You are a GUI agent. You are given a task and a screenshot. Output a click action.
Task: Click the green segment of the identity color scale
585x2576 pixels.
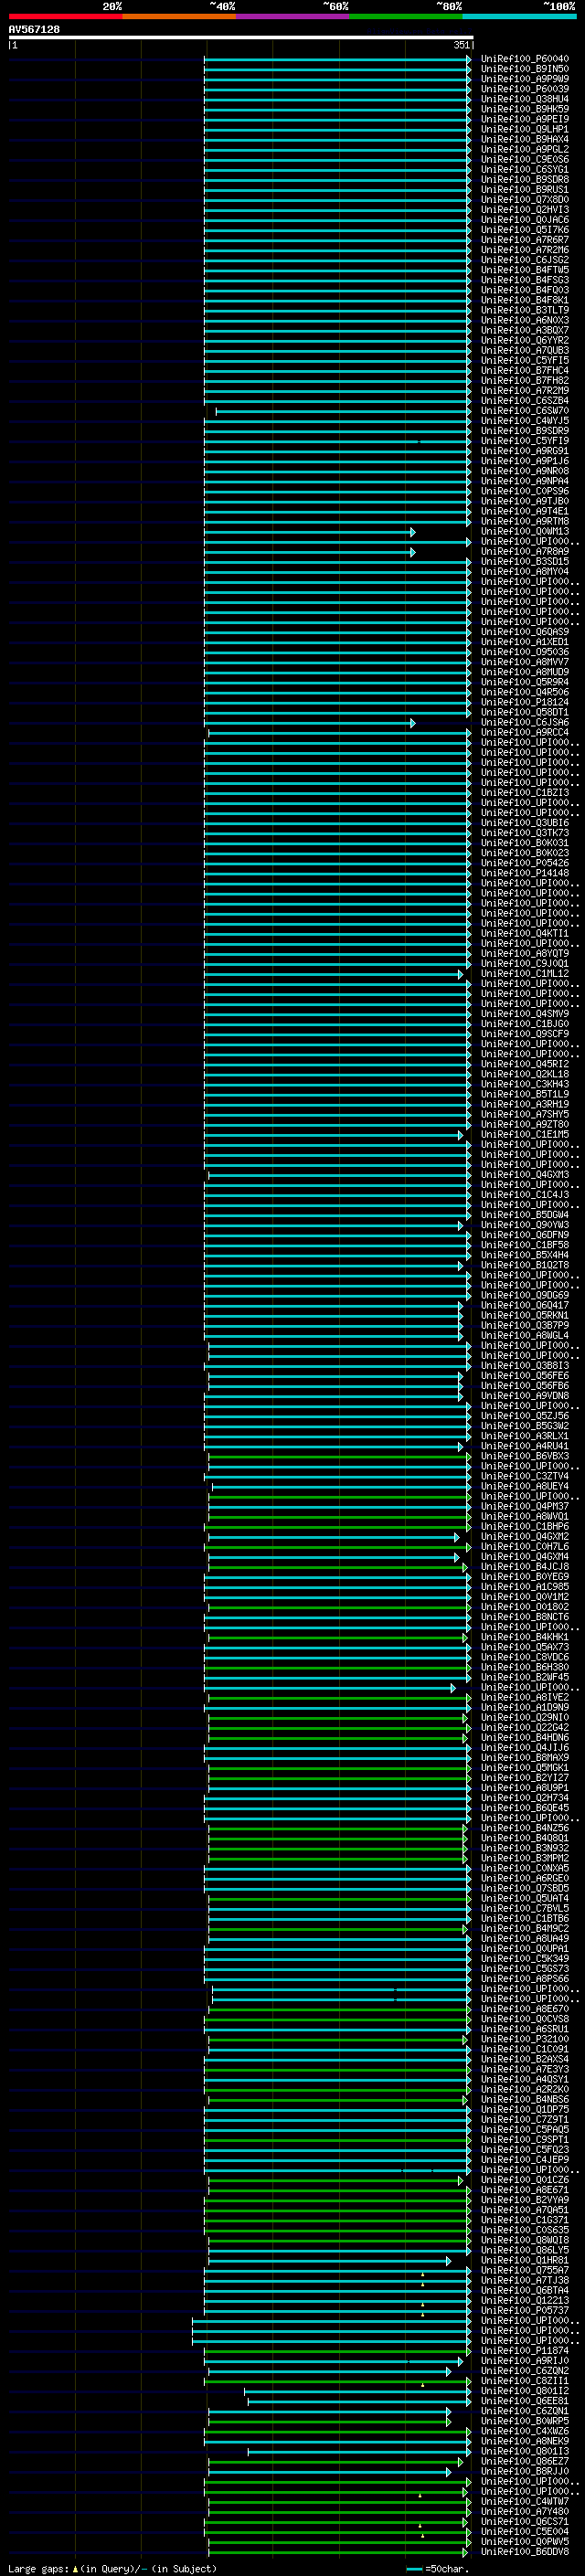406,16
